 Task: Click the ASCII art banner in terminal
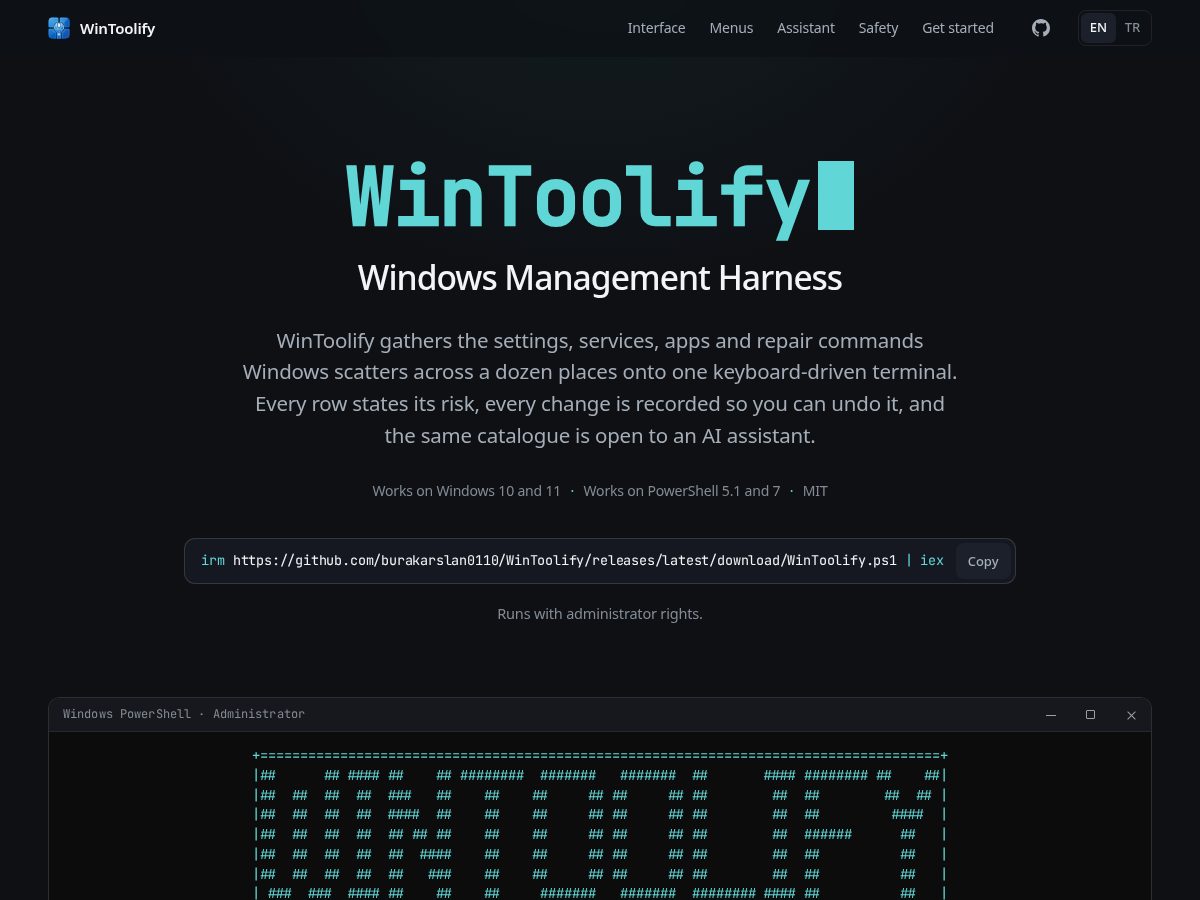pyautogui.click(x=600, y=825)
